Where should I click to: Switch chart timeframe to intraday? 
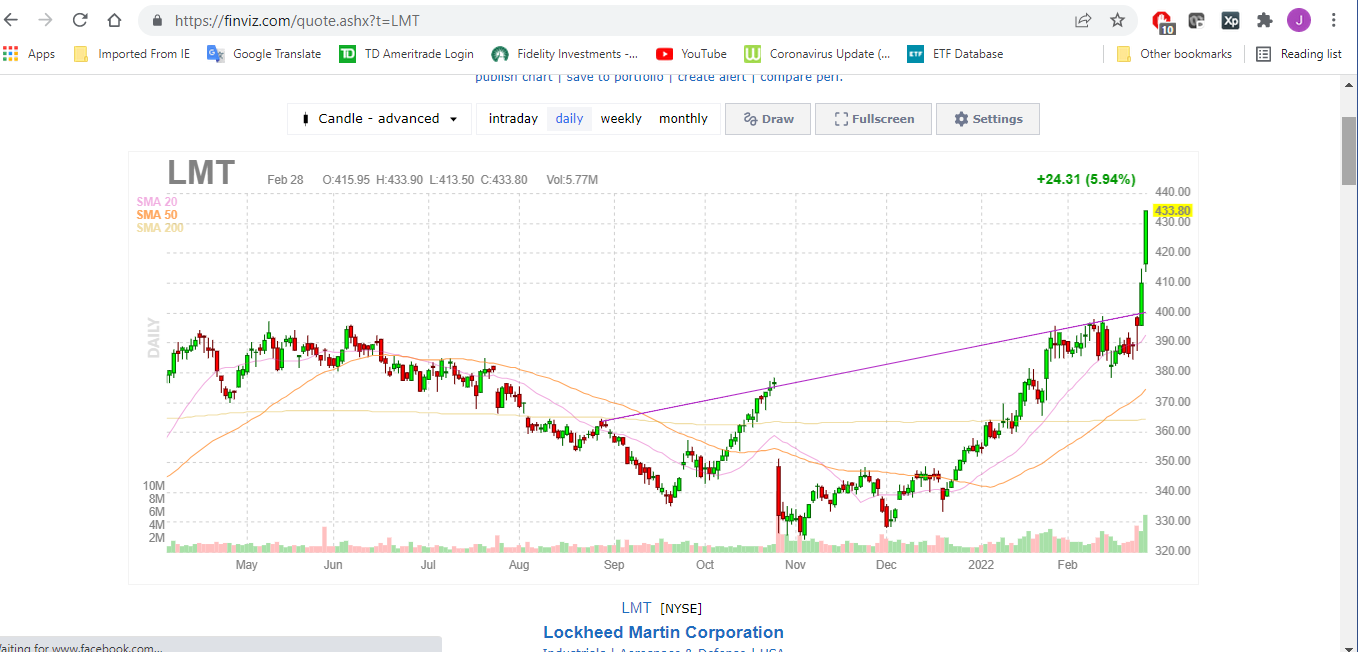click(x=513, y=119)
